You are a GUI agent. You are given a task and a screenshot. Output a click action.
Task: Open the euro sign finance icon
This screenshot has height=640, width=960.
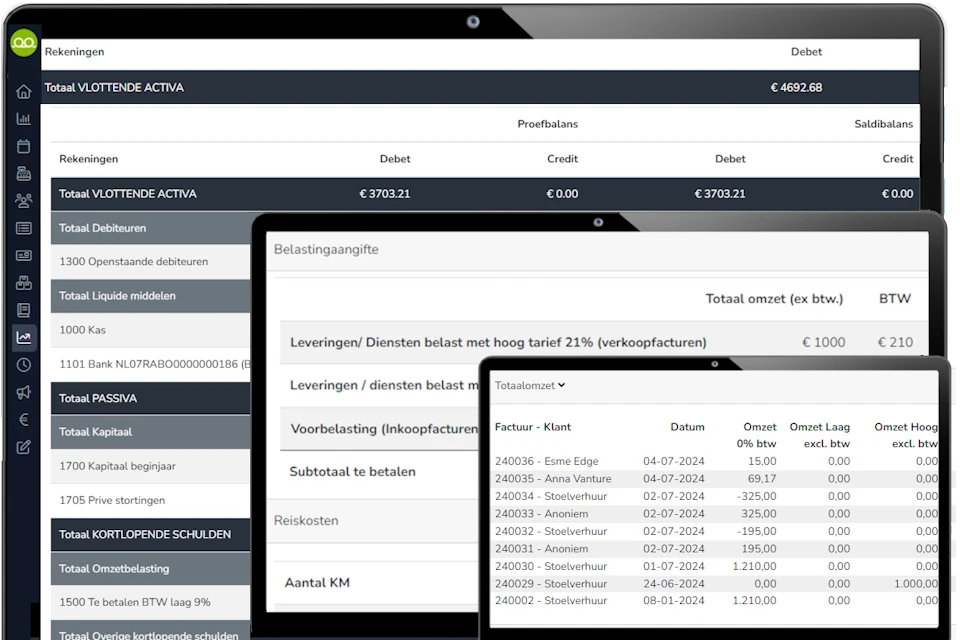24,420
